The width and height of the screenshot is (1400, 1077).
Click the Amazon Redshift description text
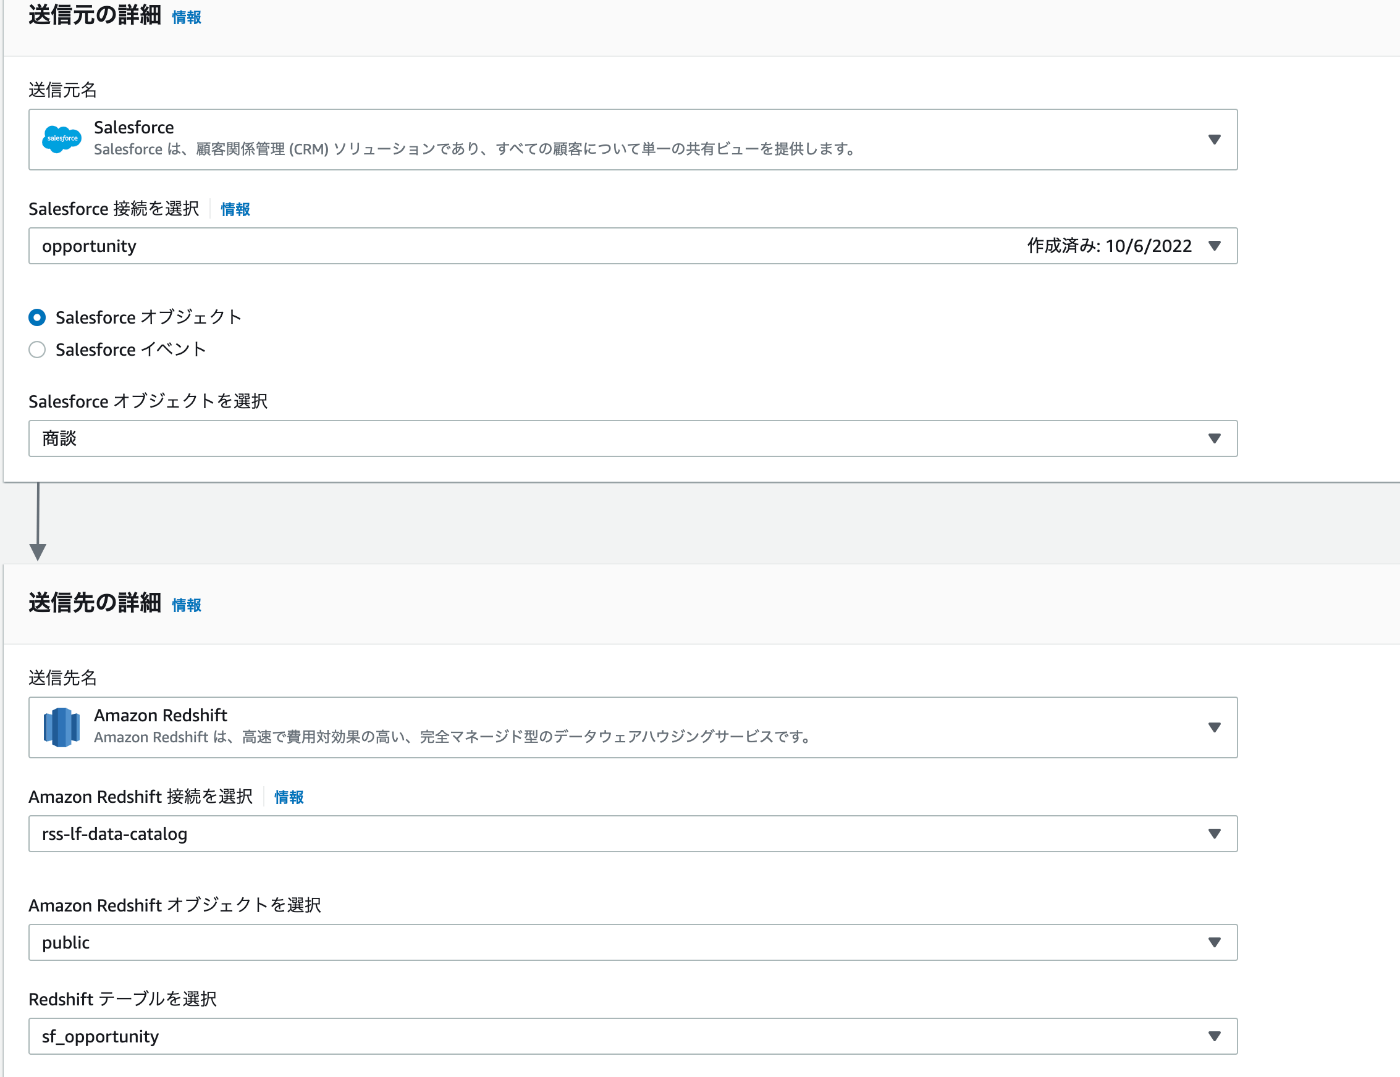(x=453, y=737)
